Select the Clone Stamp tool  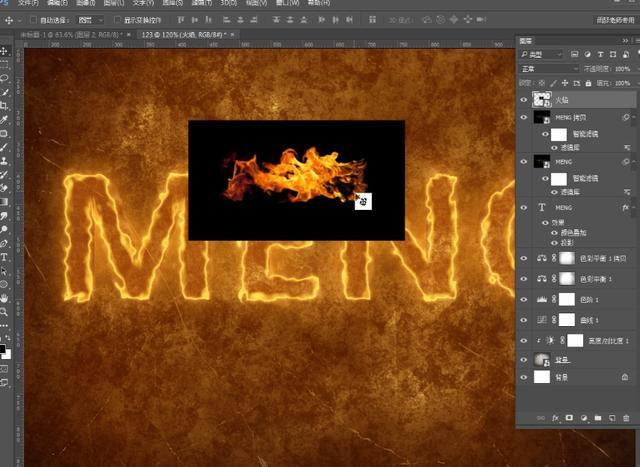[4, 161]
